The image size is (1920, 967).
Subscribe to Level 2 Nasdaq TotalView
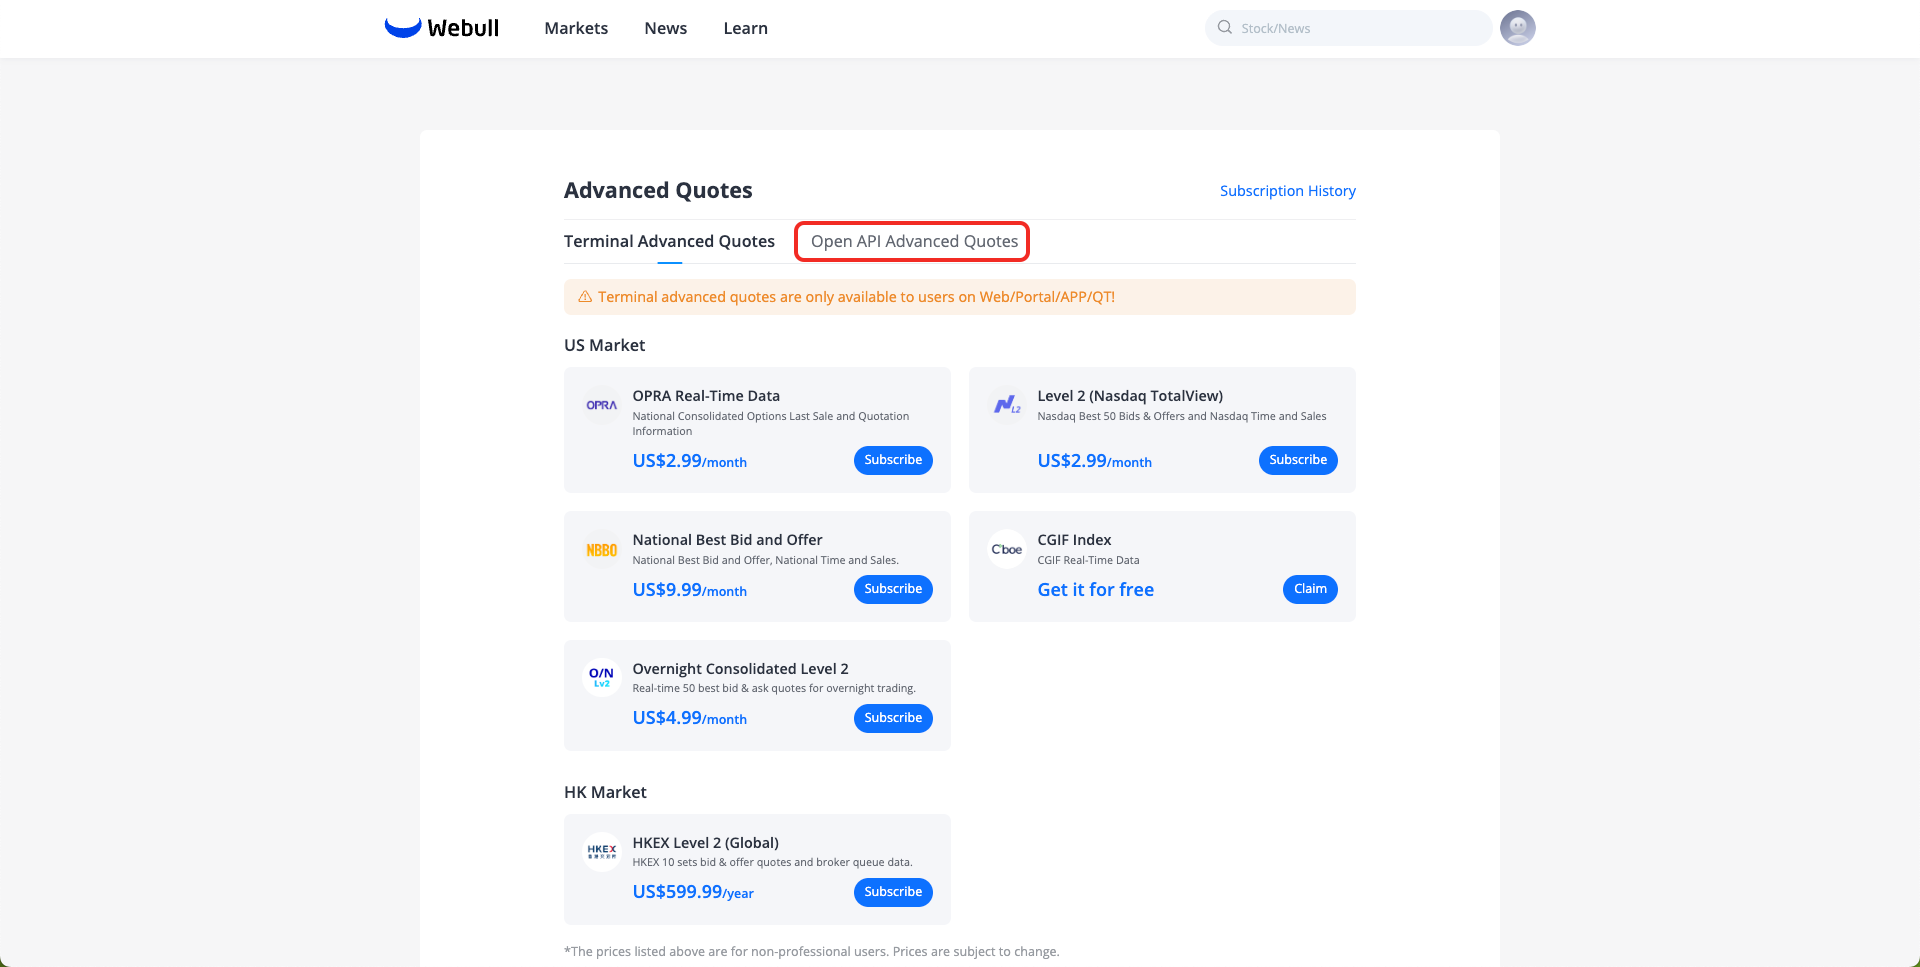tap(1298, 460)
